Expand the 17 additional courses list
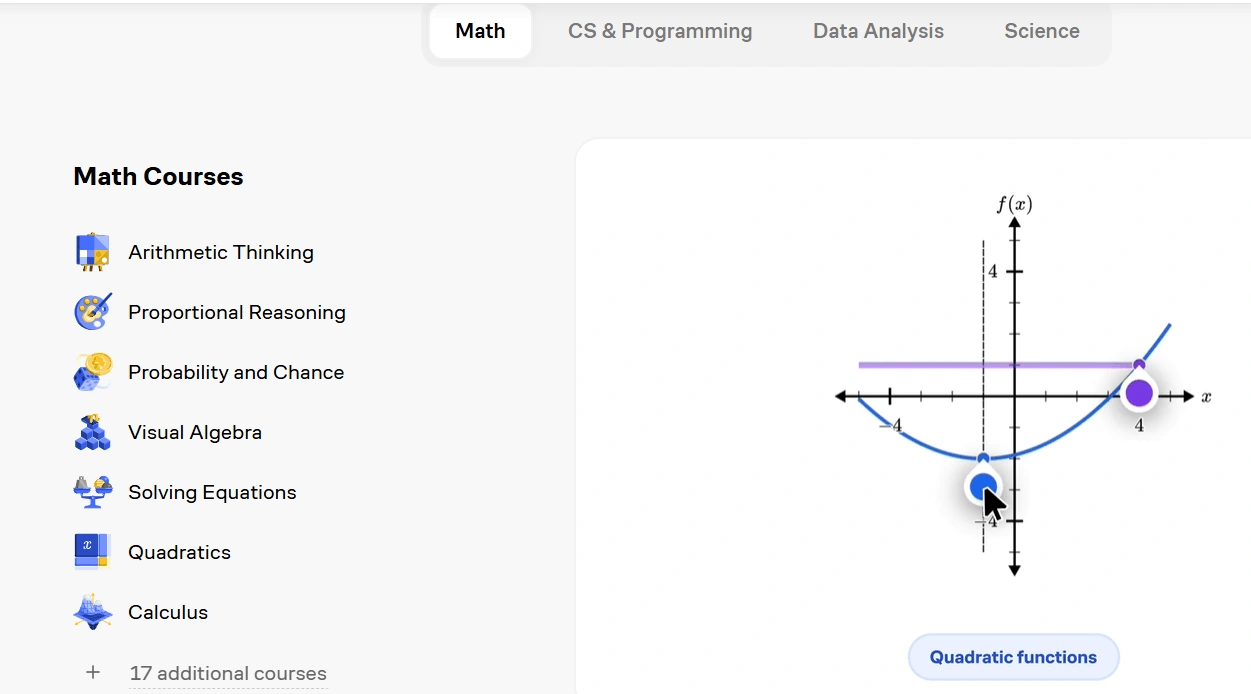The height and width of the screenshot is (694, 1251). [228, 673]
